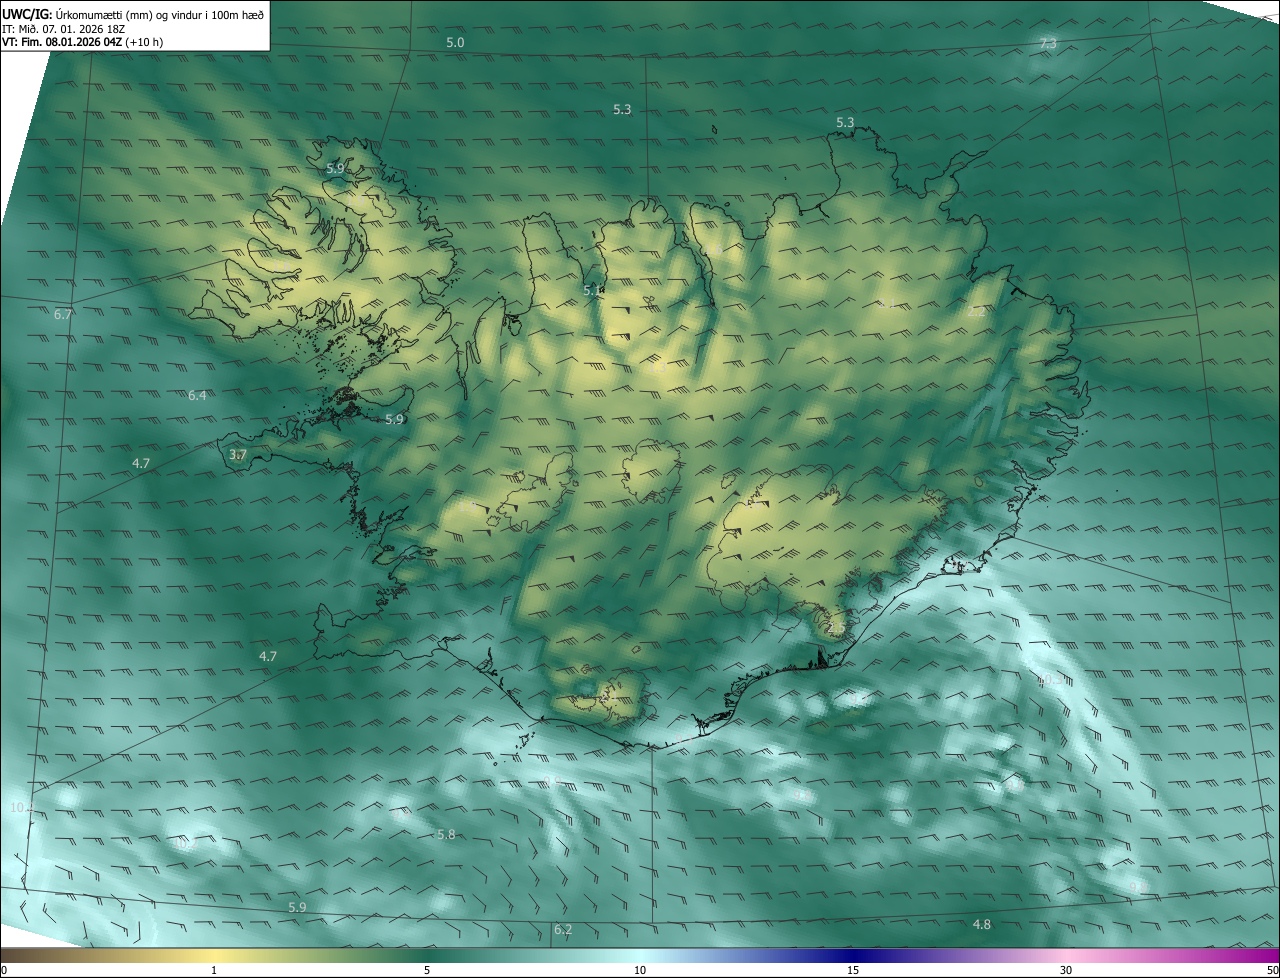Click the 5.3 label nearest the 7.3 label
The image size is (1280, 978).
[845, 122]
